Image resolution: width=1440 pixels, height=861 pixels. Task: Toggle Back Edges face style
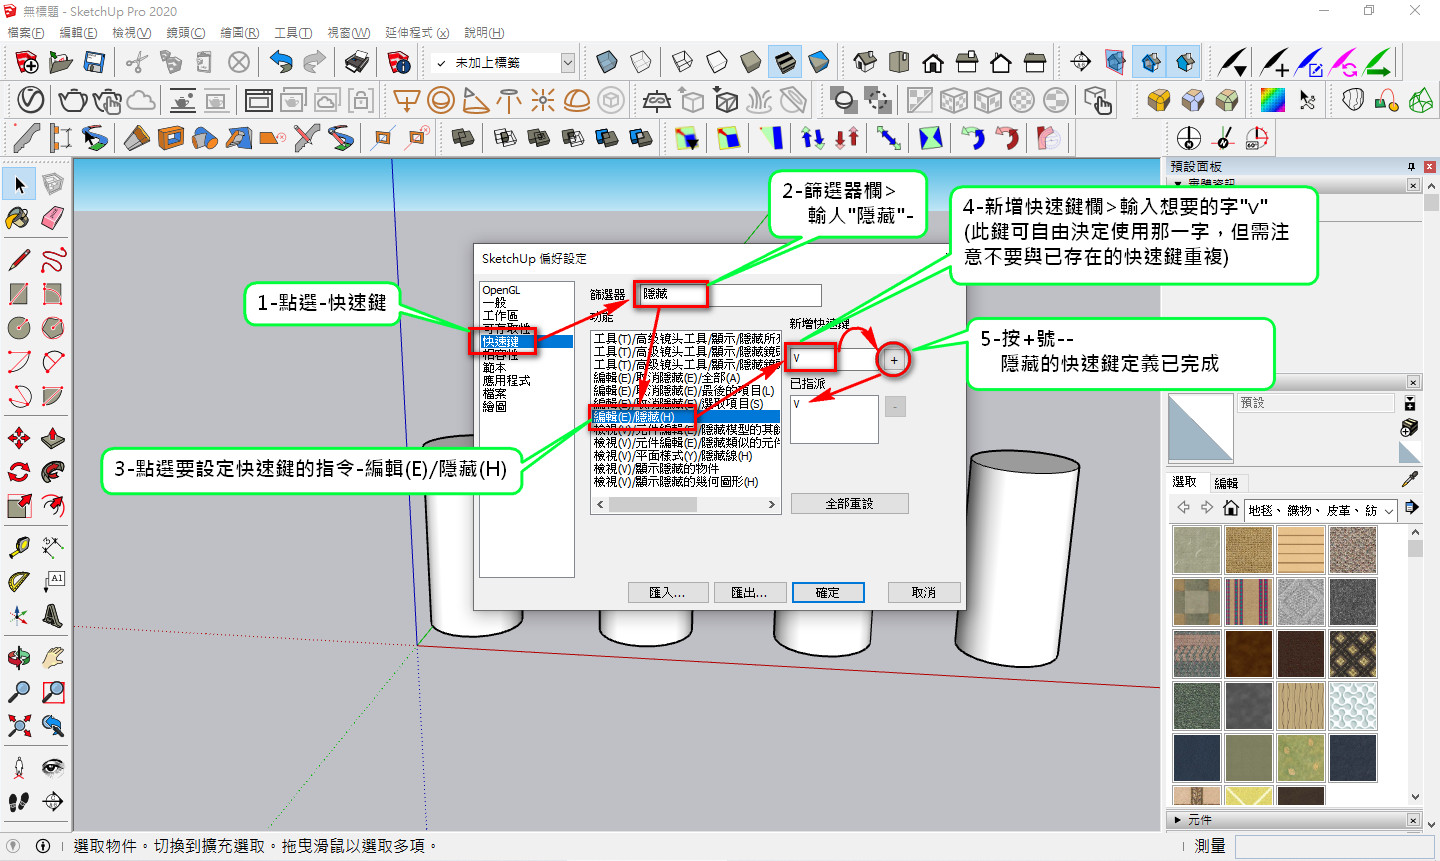641,63
